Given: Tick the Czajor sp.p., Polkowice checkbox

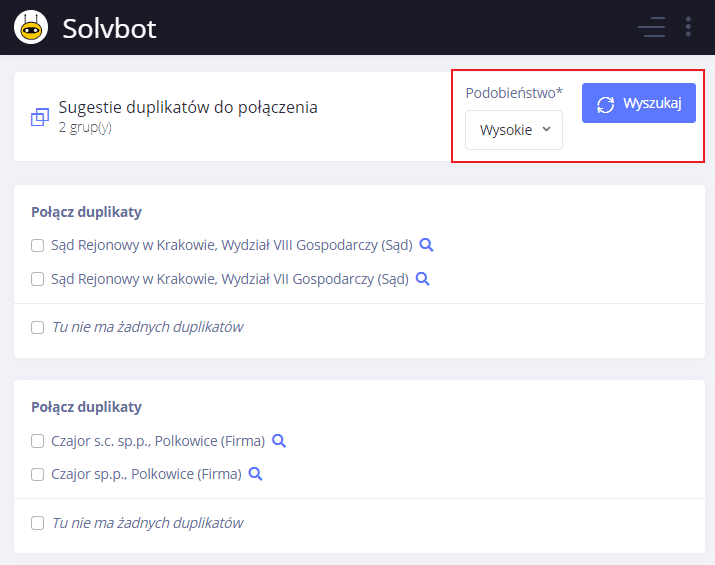Looking at the screenshot, I should [37, 474].
